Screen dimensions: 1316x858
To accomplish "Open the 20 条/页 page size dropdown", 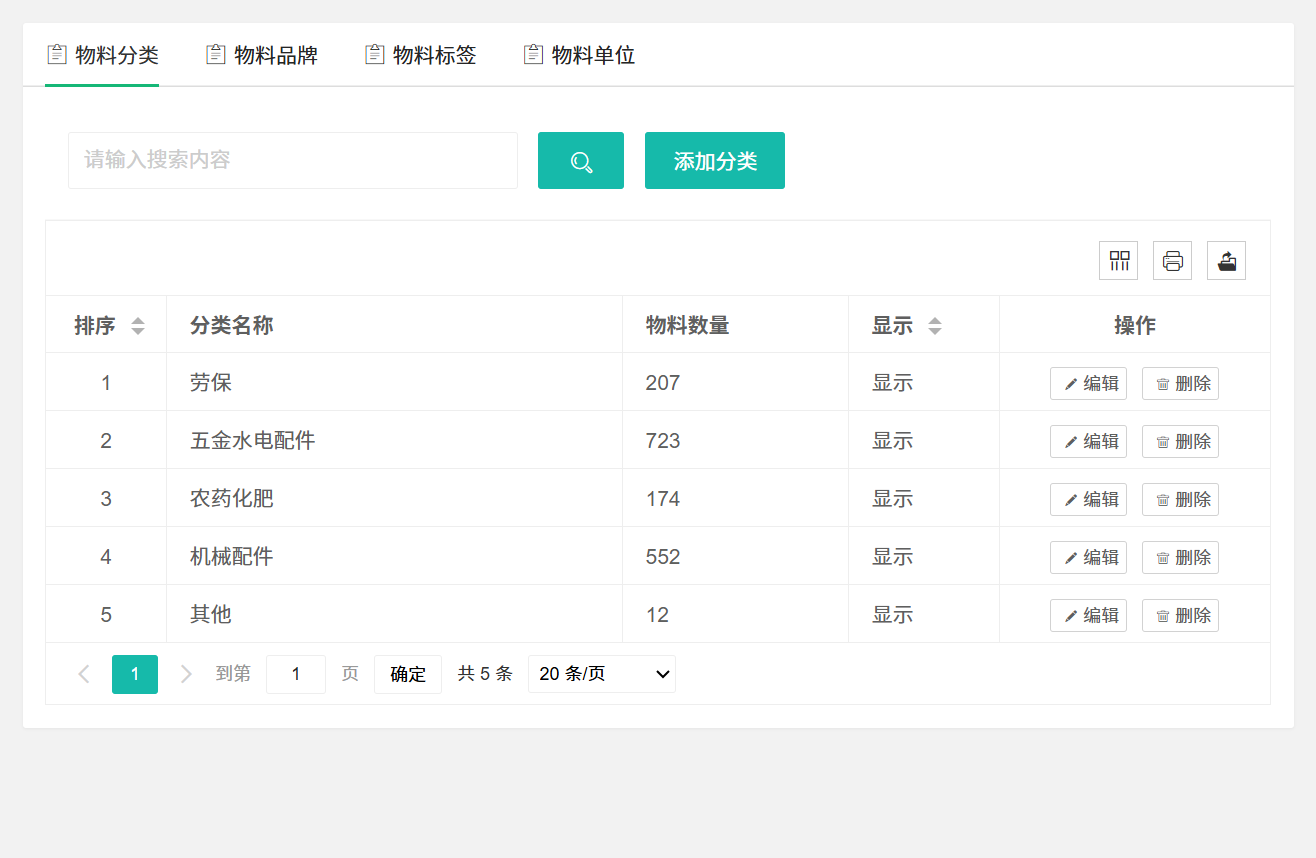I will tap(602, 674).
